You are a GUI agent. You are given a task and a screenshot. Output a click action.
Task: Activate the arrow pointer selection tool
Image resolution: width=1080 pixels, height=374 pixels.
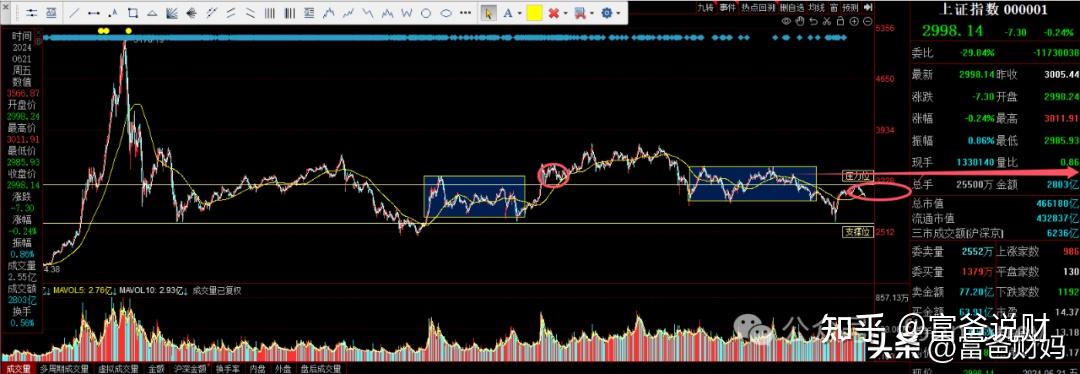(x=488, y=13)
